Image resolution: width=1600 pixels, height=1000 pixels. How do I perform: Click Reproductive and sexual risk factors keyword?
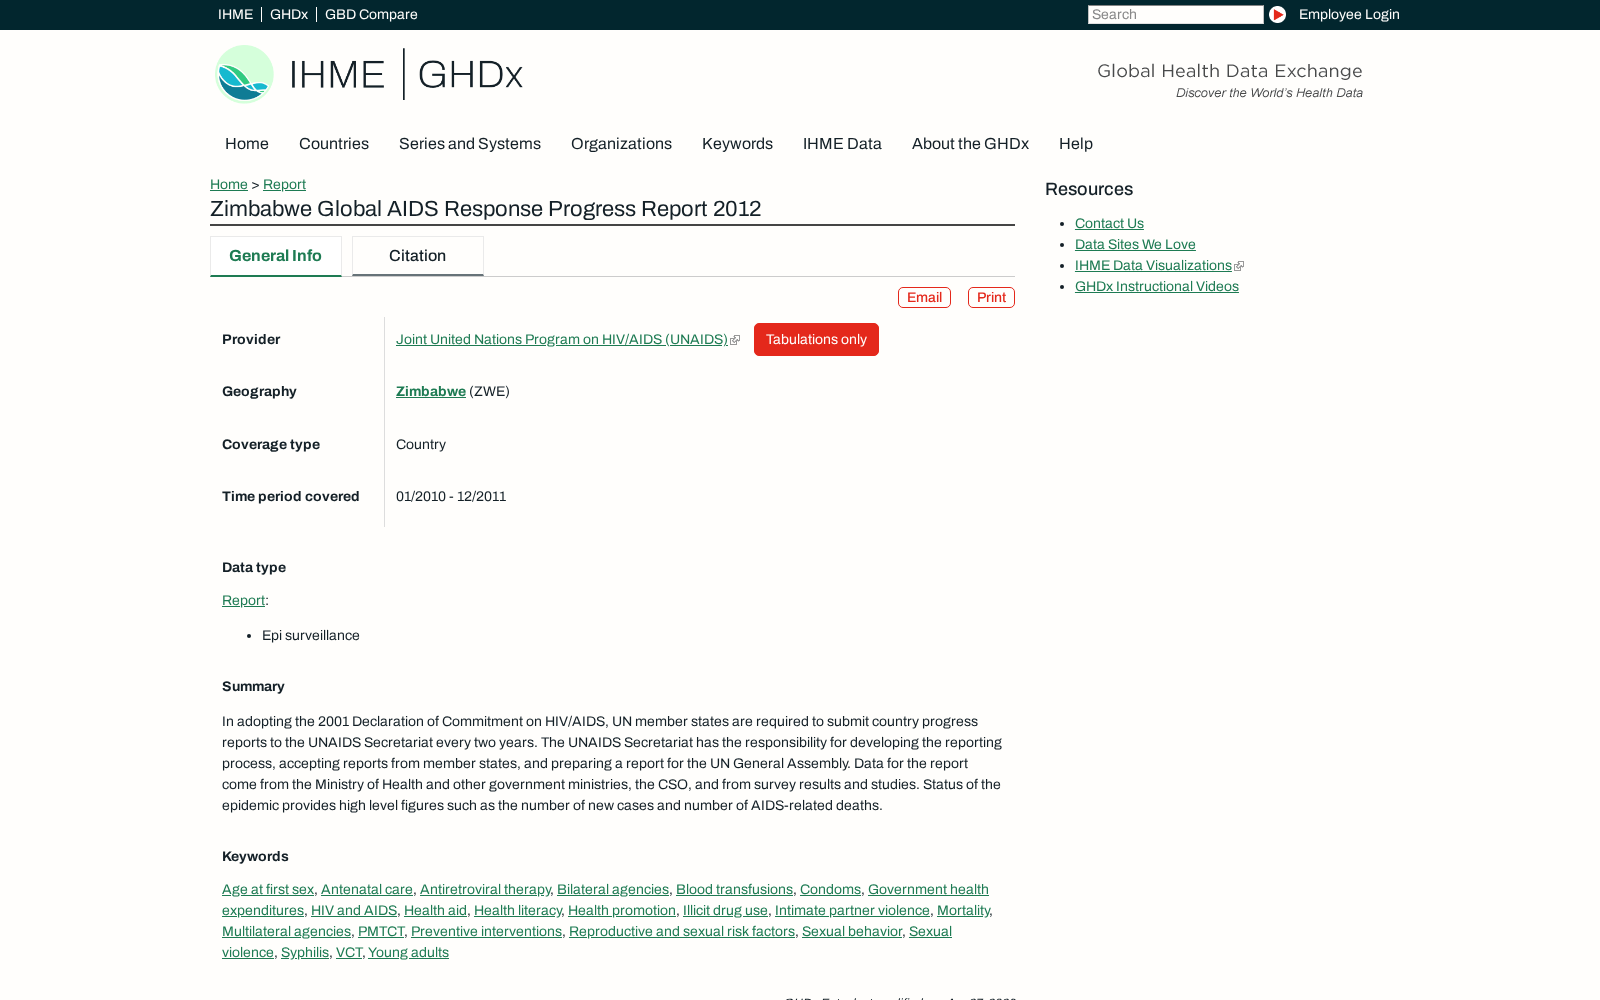pos(682,931)
